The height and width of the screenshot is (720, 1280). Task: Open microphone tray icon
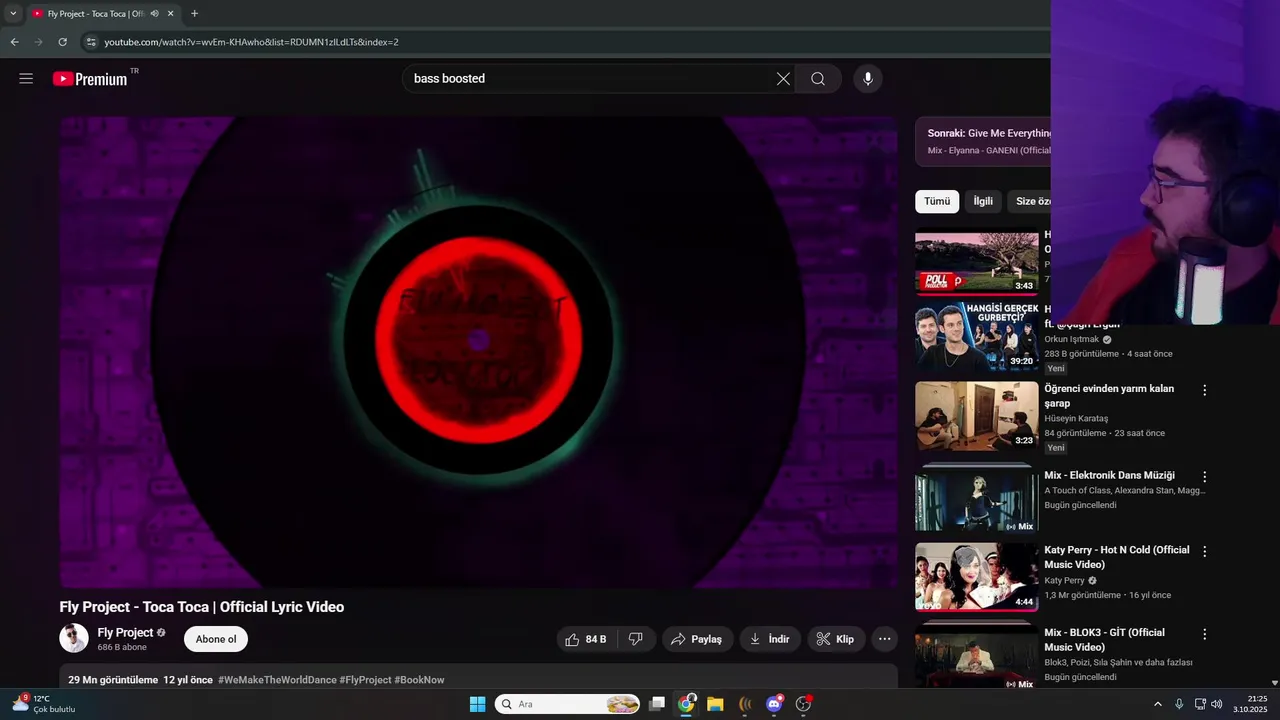(x=1179, y=704)
